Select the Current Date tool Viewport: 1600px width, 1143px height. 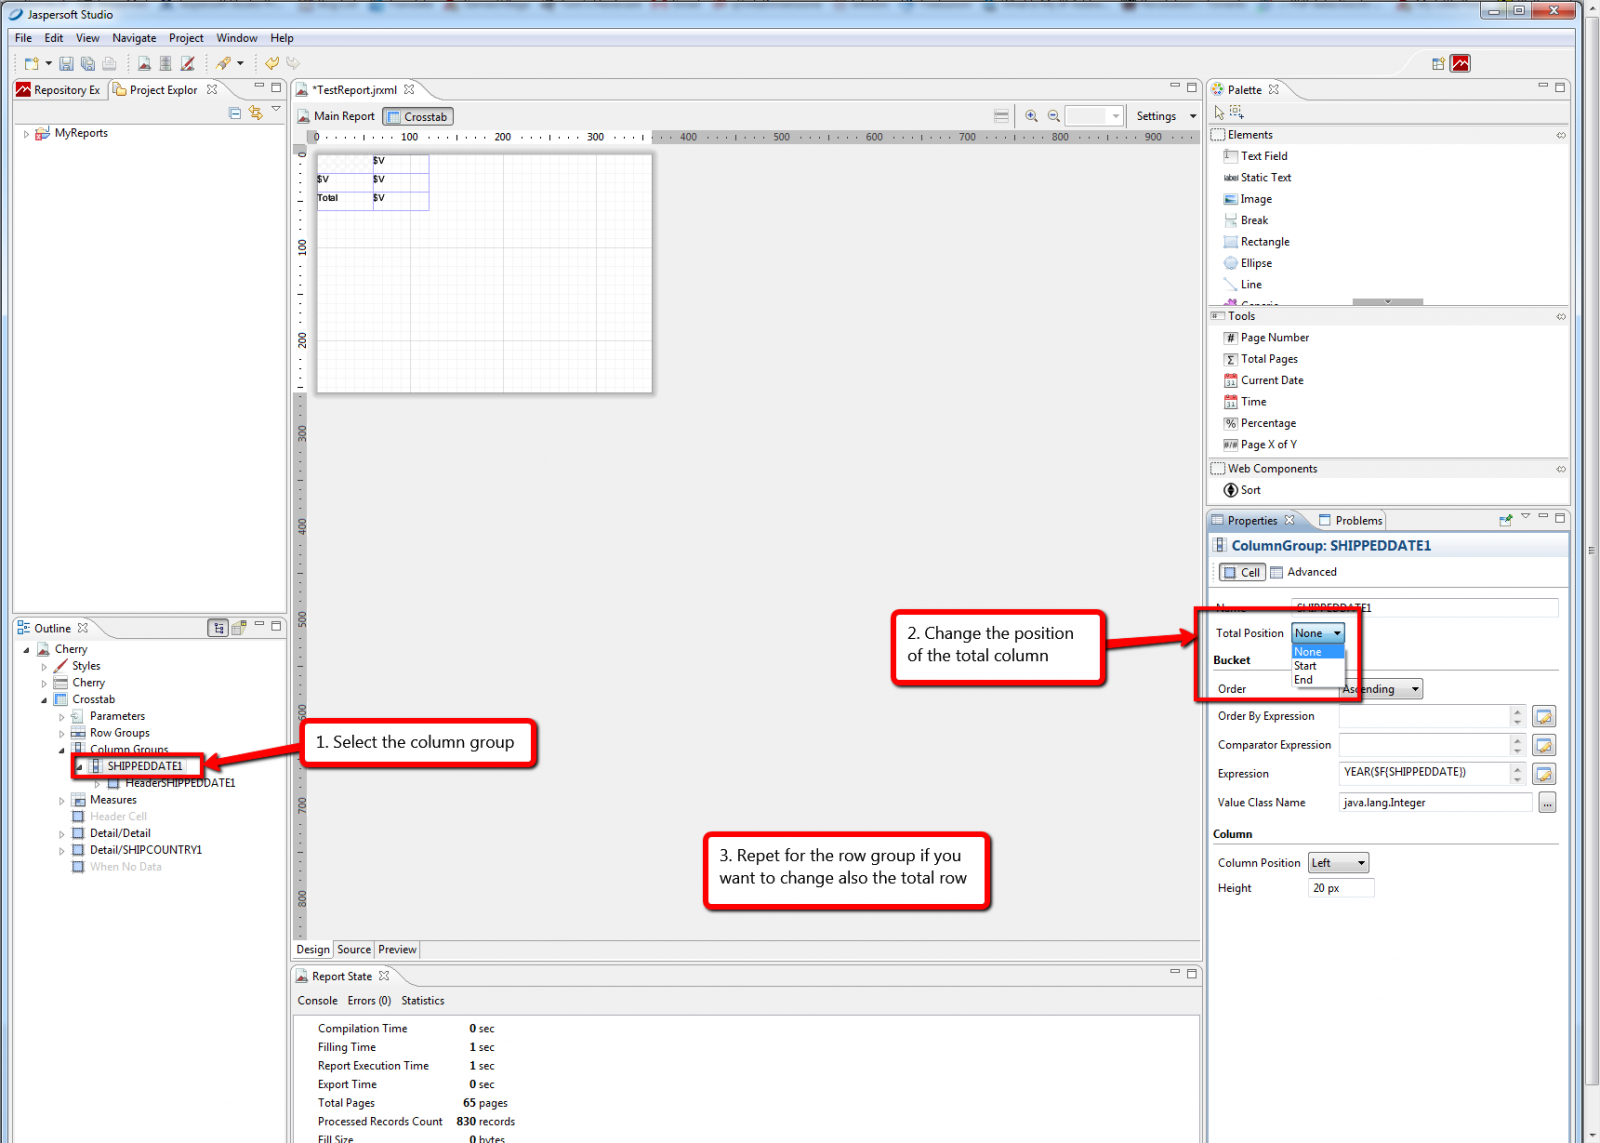click(x=1264, y=380)
